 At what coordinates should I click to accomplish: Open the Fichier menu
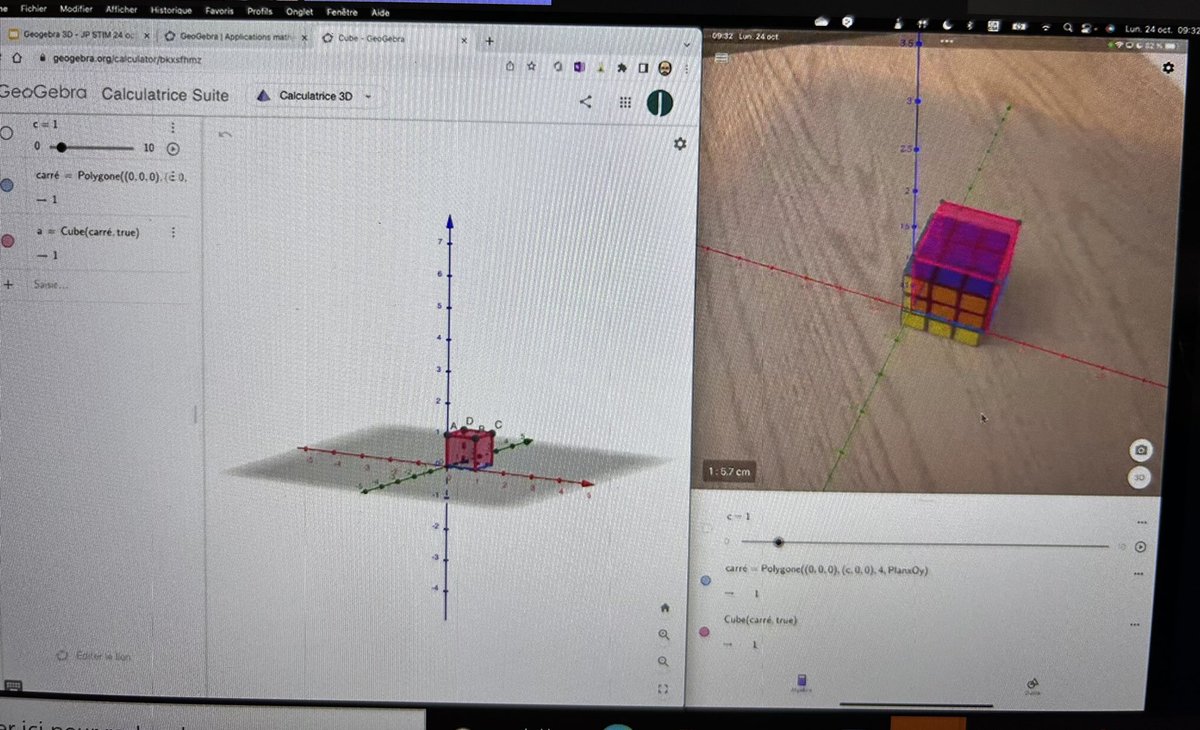[34, 9]
